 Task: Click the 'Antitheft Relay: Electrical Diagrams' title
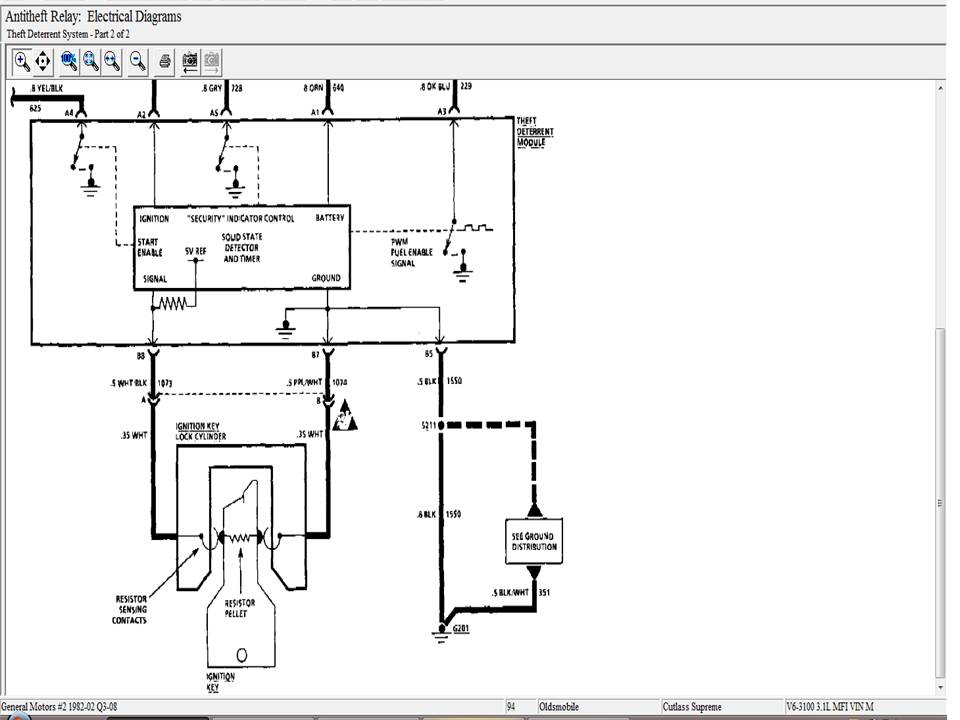[93, 17]
